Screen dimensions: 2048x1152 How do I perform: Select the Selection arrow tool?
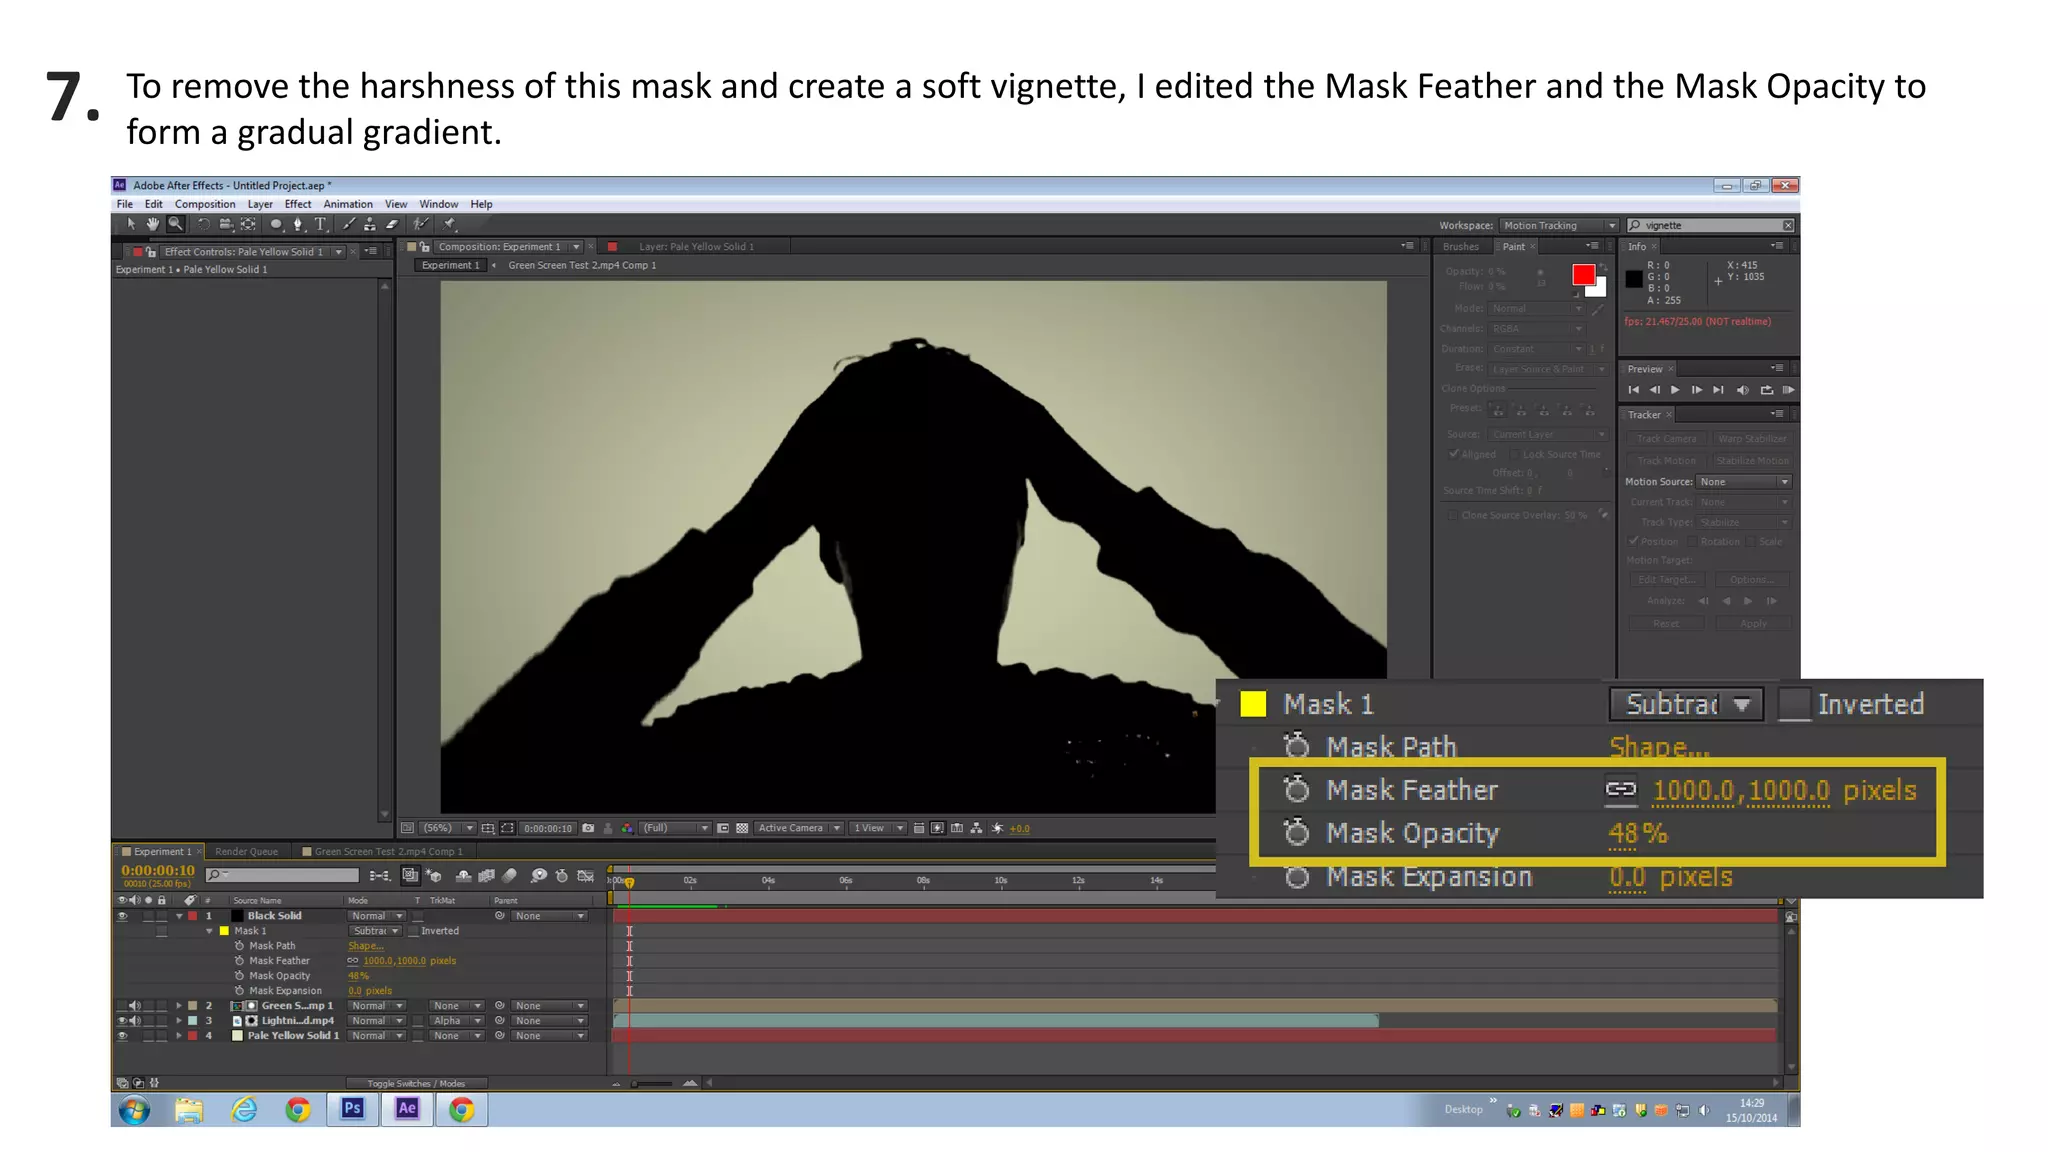131,225
